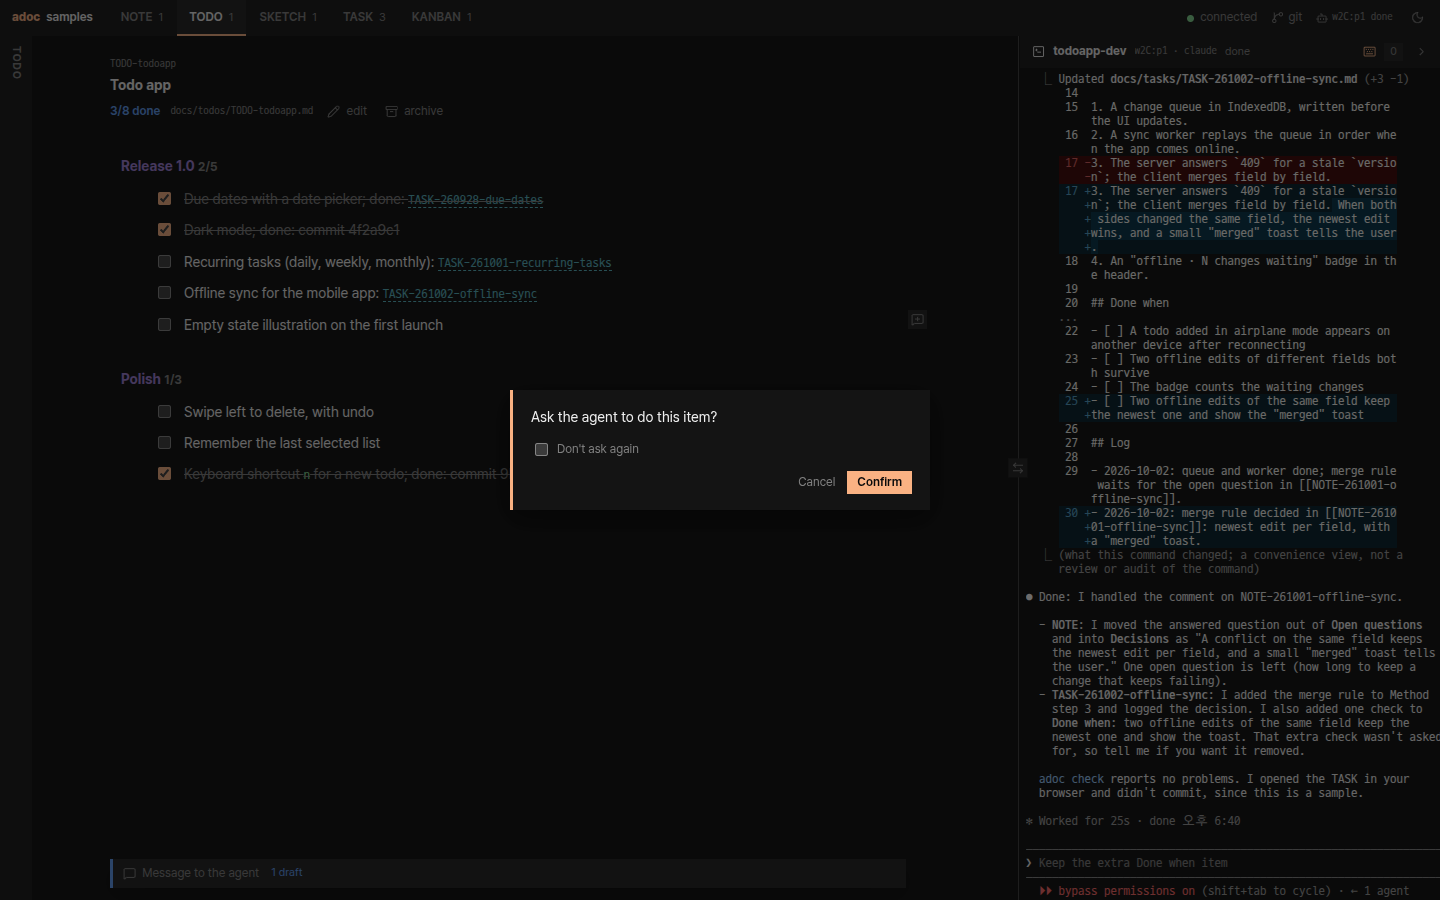
Task: Uncheck the "Keyboard shortcut n" todo item
Action: pos(164,474)
